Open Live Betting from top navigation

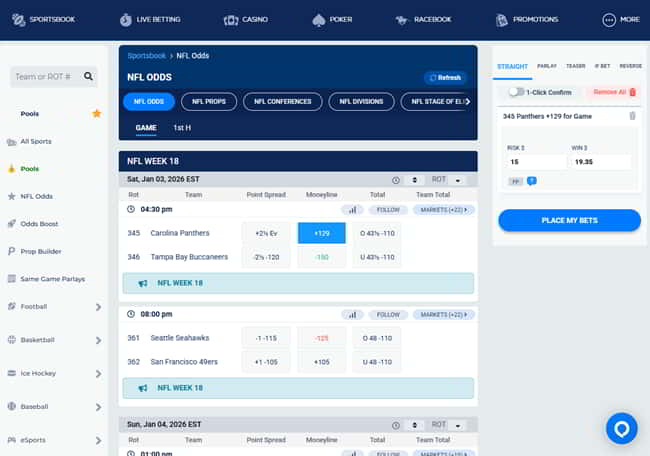click(150, 19)
